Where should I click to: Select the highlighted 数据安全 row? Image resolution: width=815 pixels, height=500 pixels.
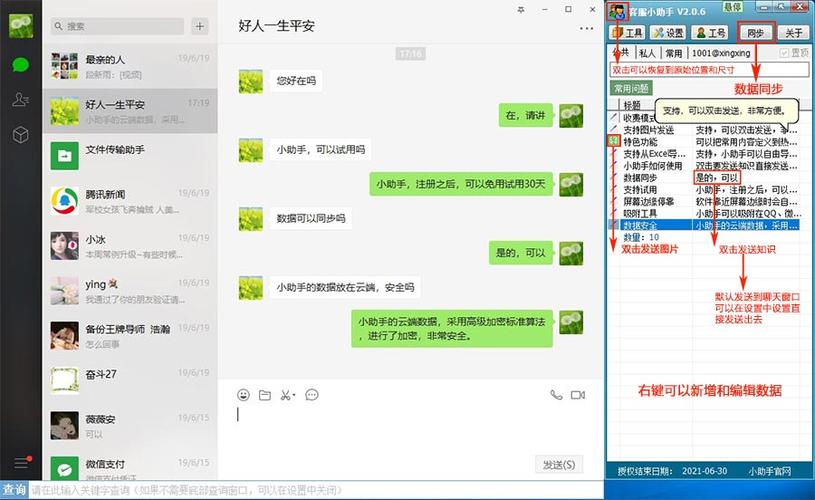point(704,226)
